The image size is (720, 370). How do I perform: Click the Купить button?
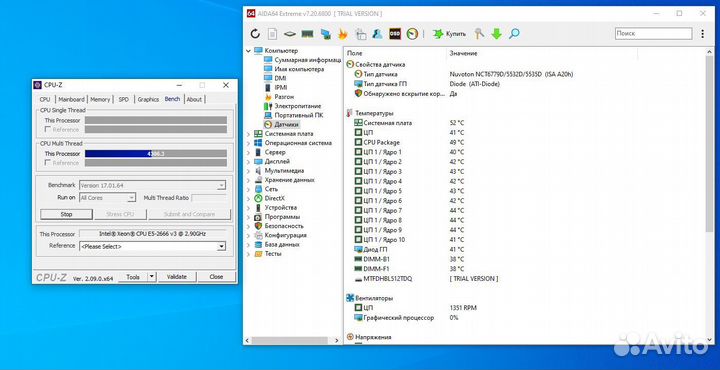[x=450, y=34]
